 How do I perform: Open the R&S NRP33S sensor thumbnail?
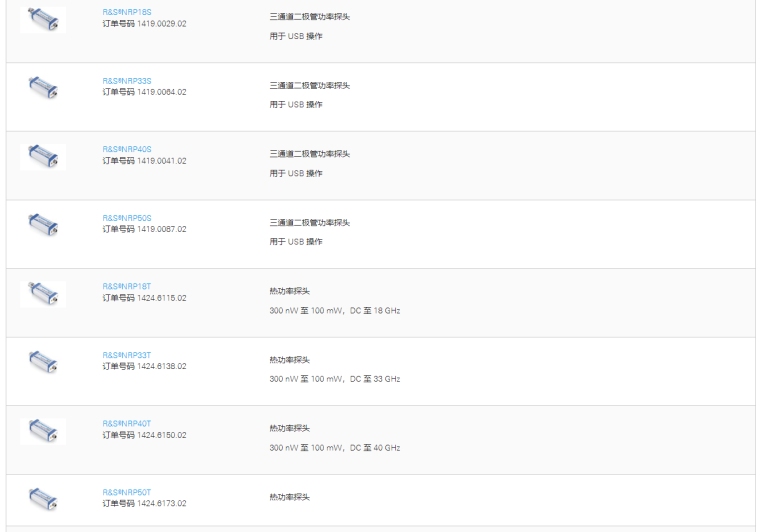click(x=42, y=88)
